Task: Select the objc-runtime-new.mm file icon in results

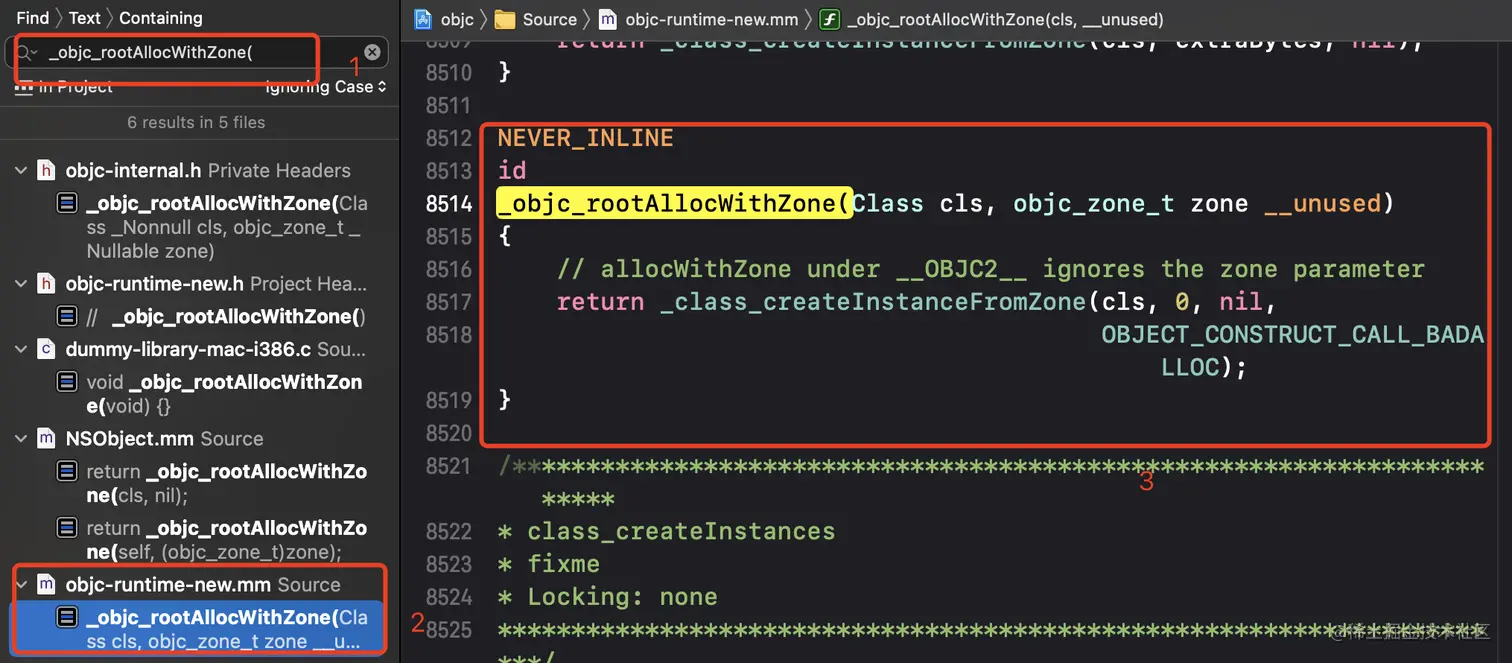Action: pyautogui.click(x=46, y=584)
